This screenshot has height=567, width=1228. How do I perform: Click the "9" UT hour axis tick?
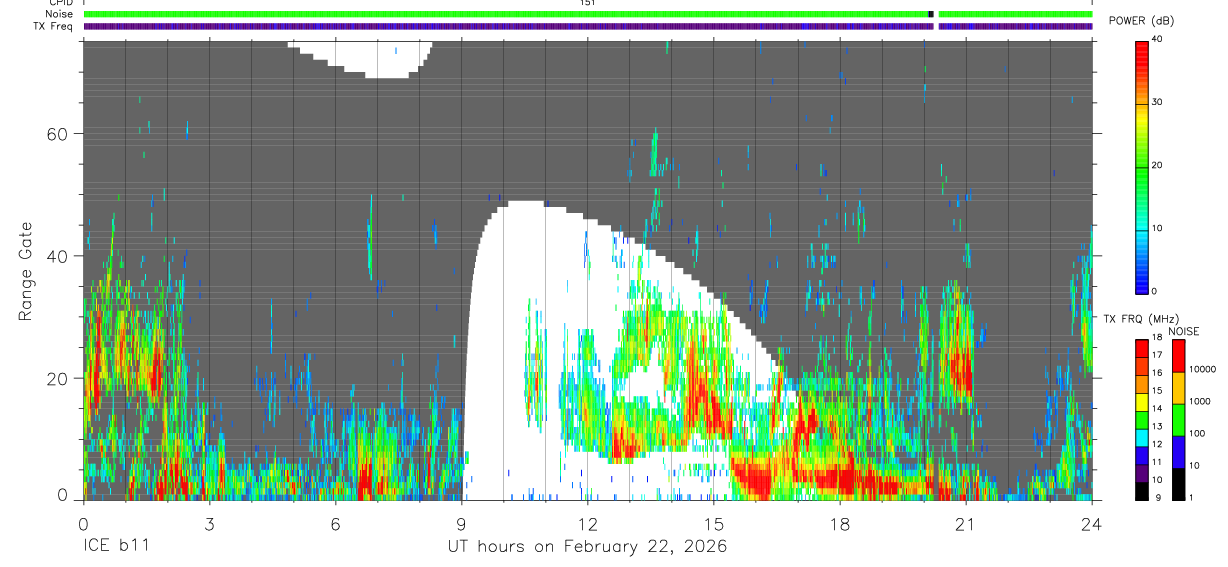[461, 523]
